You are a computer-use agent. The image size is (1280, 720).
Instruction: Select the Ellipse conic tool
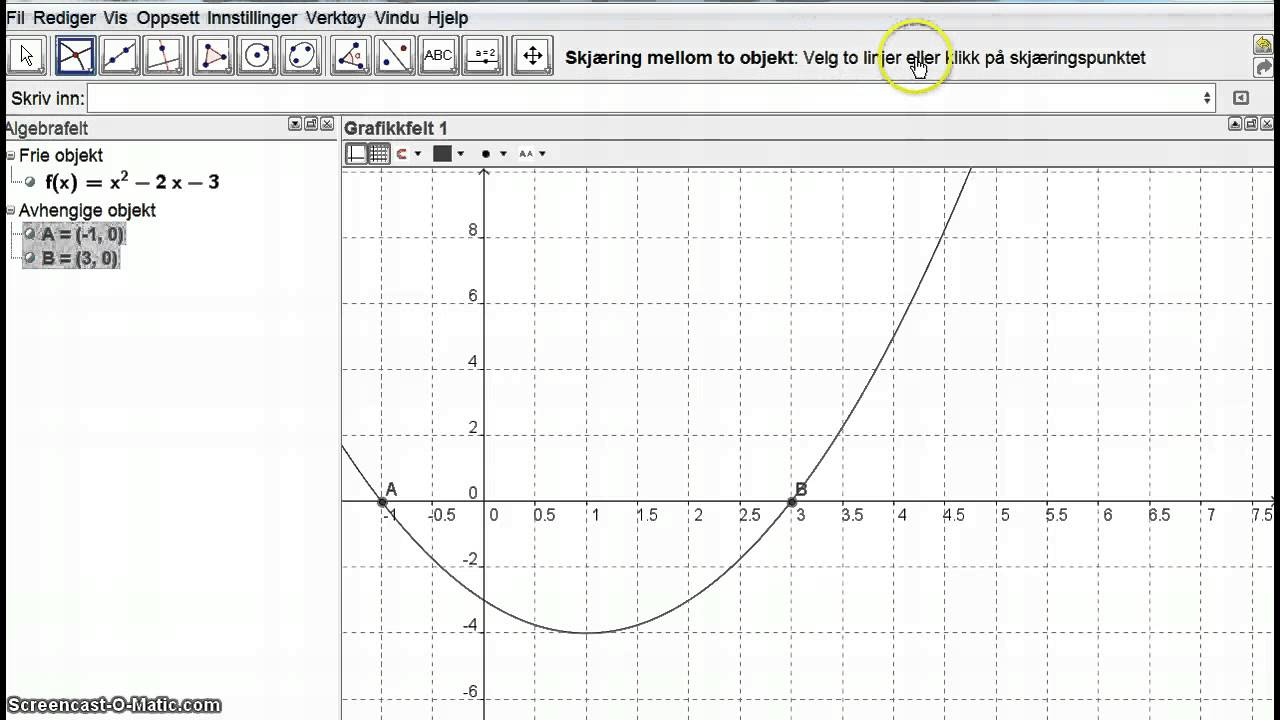click(301, 56)
